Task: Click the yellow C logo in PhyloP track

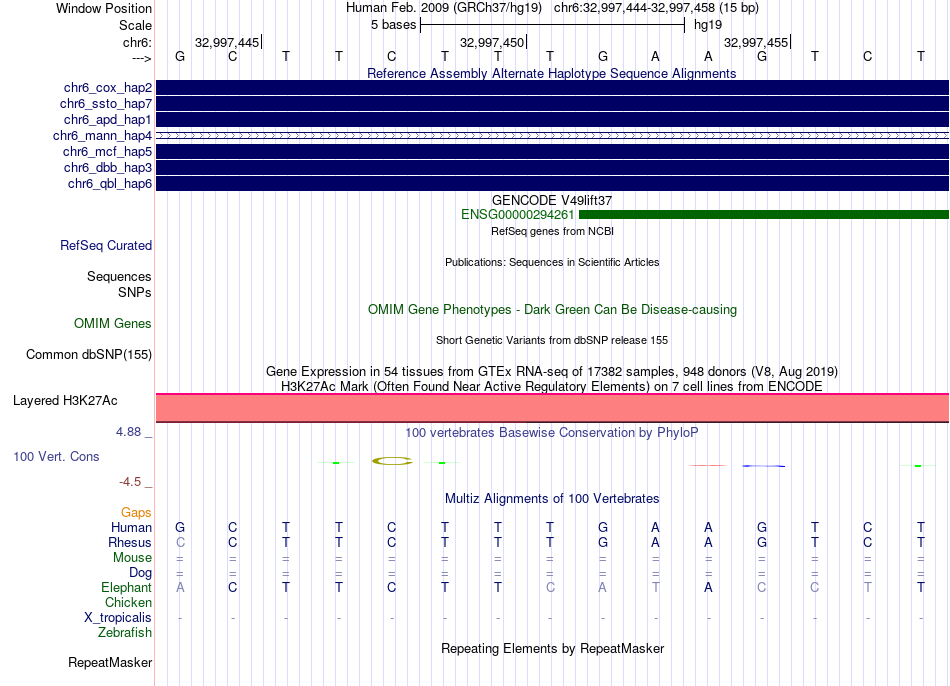Action: [x=392, y=461]
